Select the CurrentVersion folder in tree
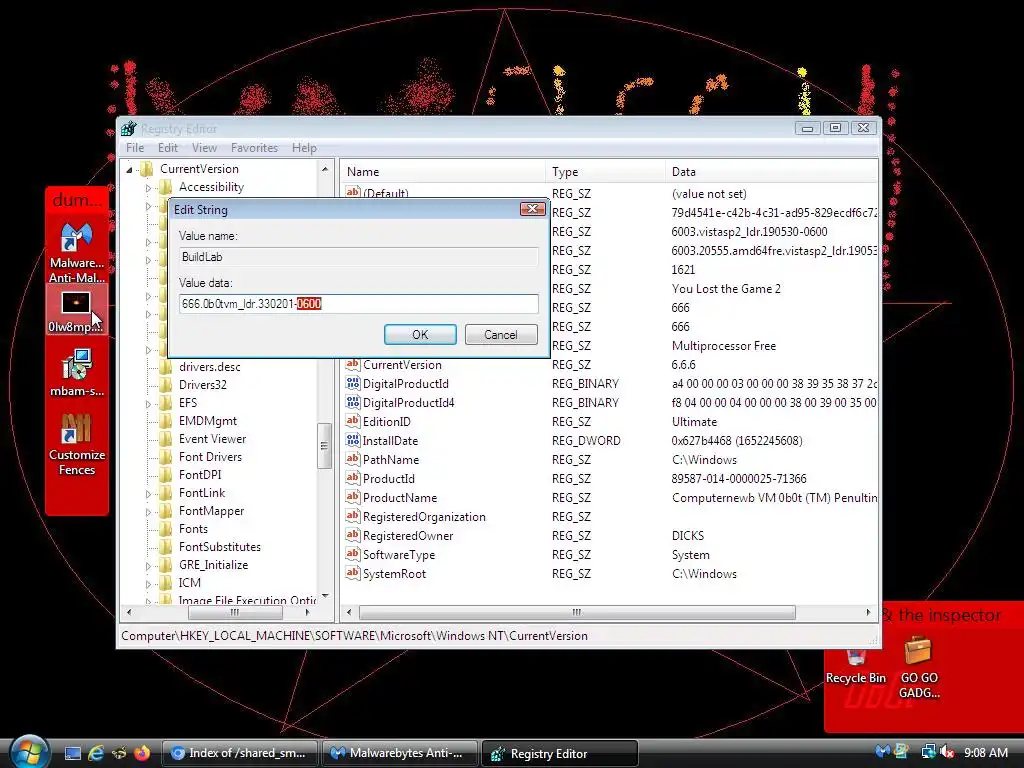The image size is (1024, 768). click(199, 168)
